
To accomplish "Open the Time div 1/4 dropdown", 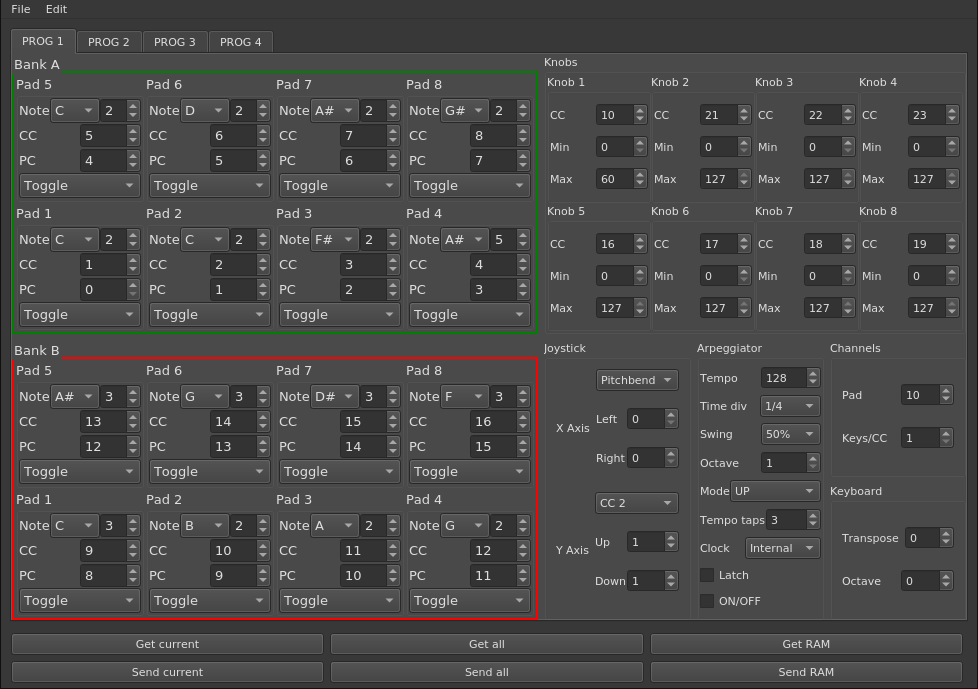I will tap(790, 406).
